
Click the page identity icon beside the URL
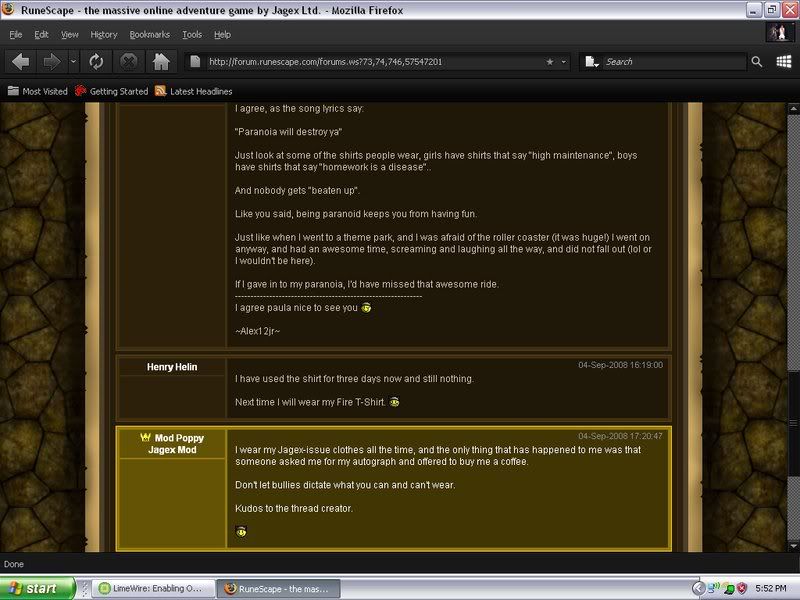(x=195, y=62)
